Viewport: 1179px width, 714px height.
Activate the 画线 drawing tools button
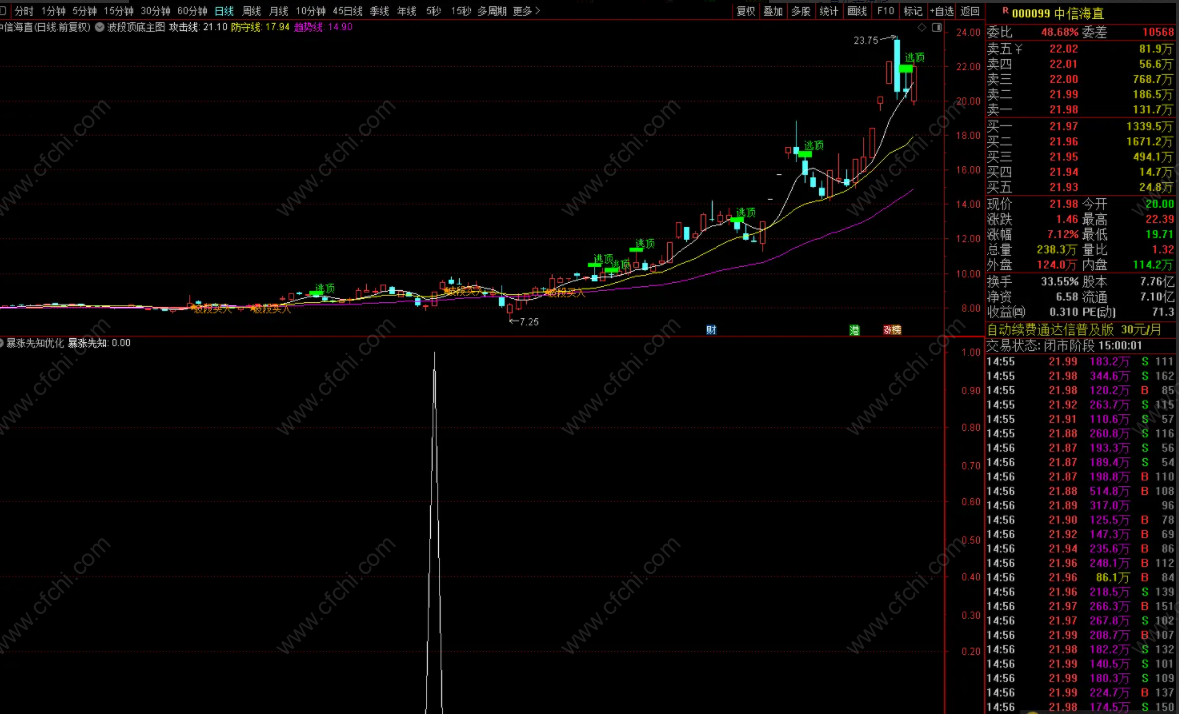857,11
